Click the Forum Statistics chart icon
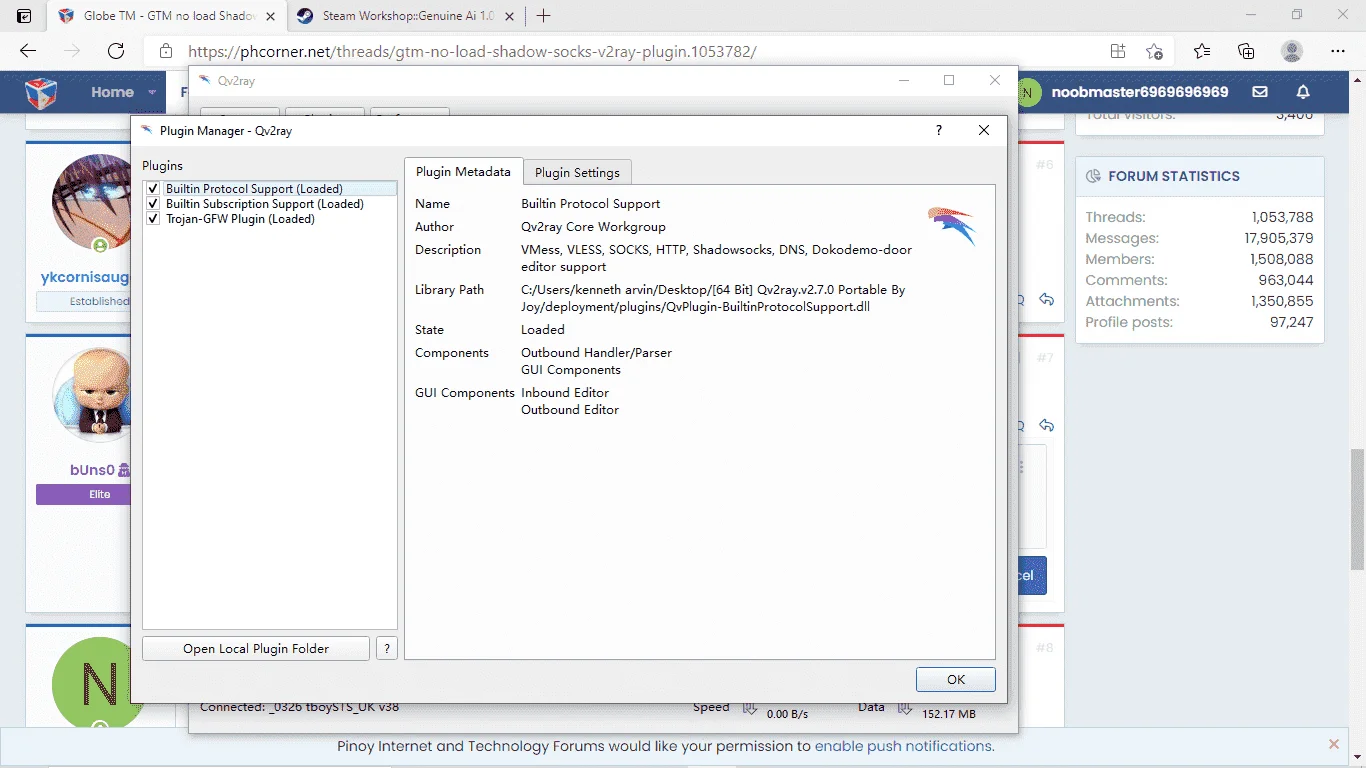 1093,176
